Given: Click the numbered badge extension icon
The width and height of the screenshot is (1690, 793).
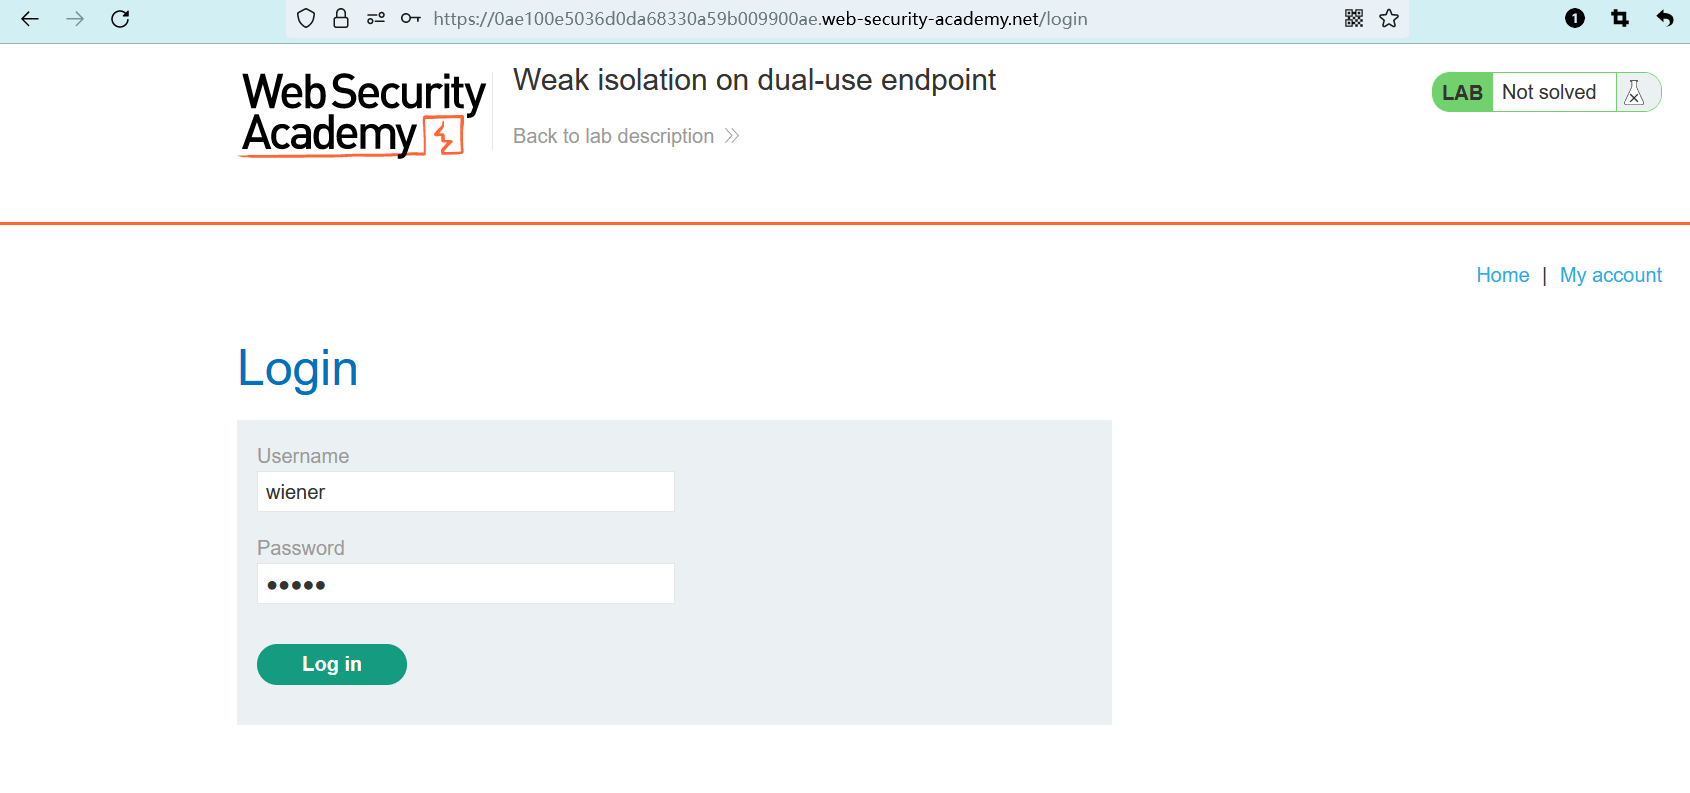Looking at the screenshot, I should pyautogui.click(x=1575, y=19).
